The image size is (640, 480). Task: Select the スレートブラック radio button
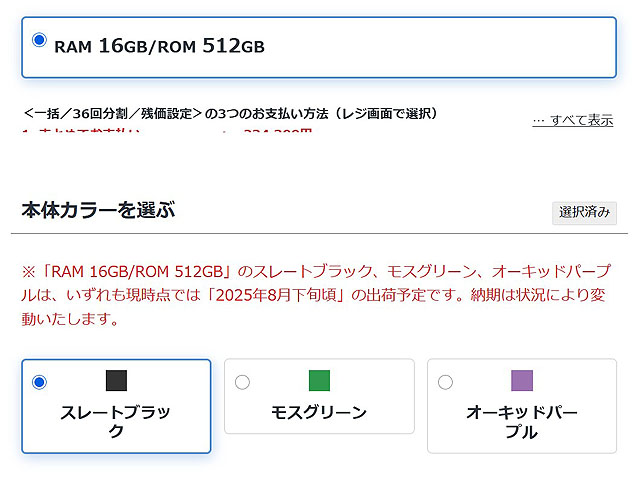pos(39,382)
